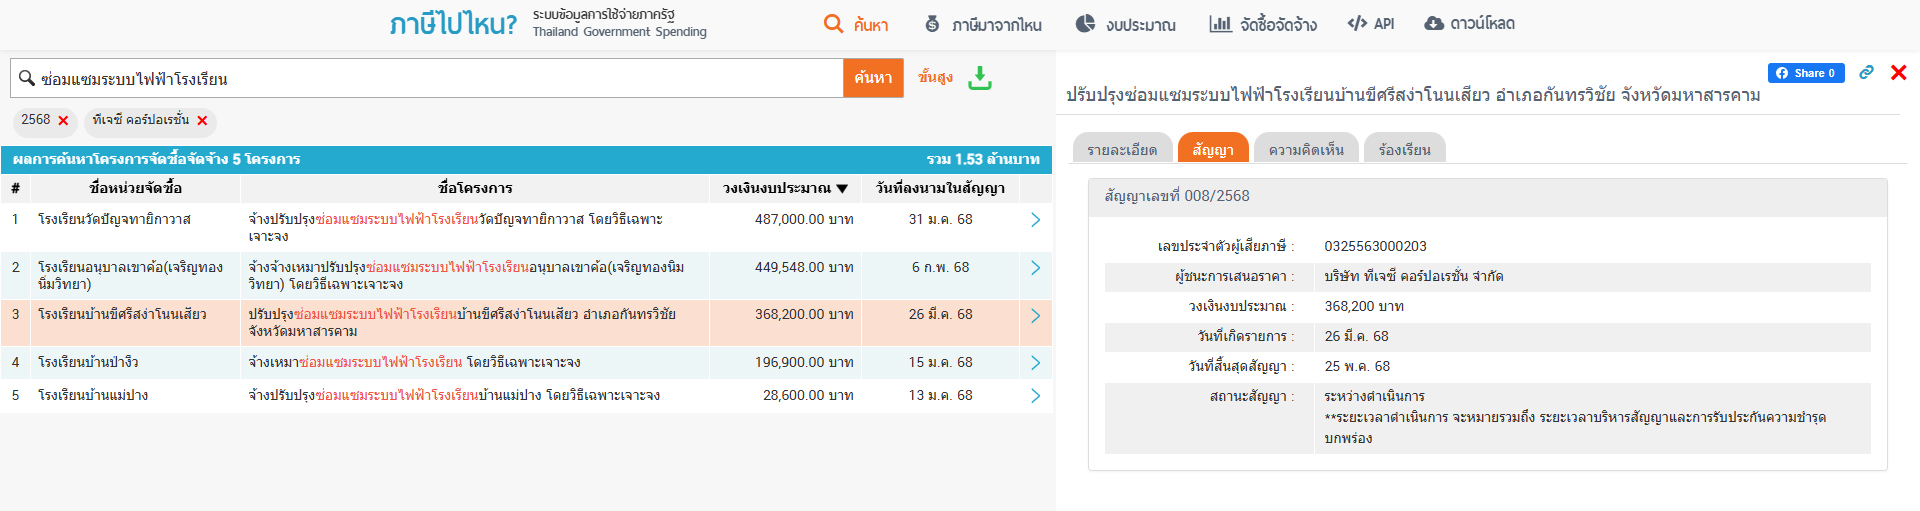Switch to the ความคิดเห็น tab
Screen dimensions: 1920x511
coord(1306,149)
